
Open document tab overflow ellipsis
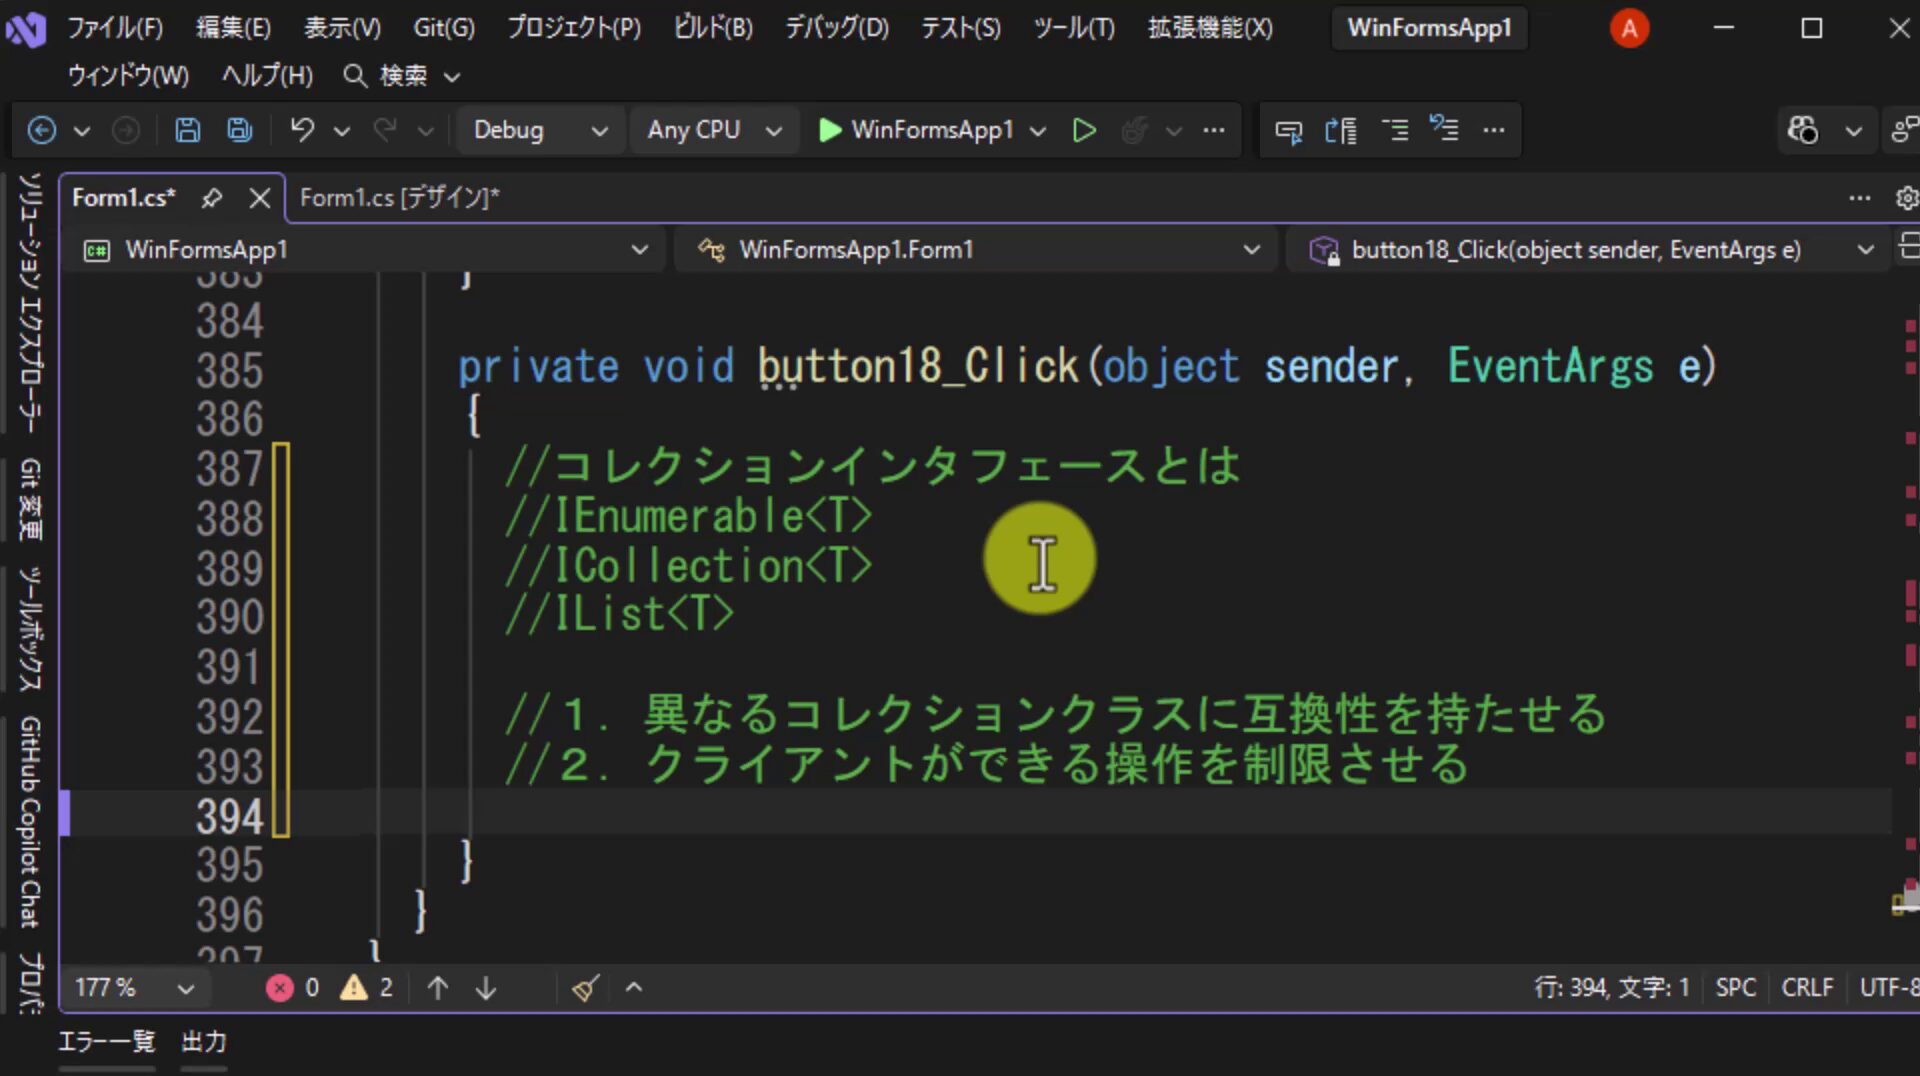coord(1859,198)
